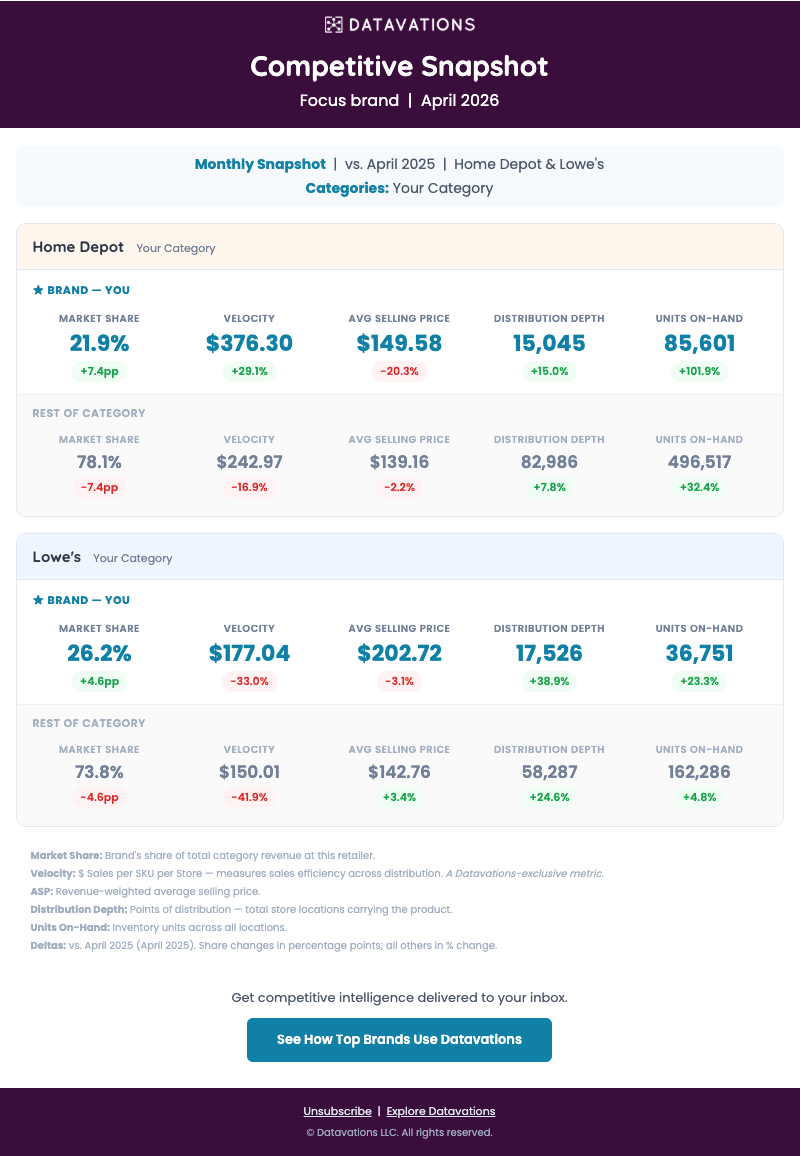
Task: Open See How Top Brands Use Datavations
Action: [399, 1040]
